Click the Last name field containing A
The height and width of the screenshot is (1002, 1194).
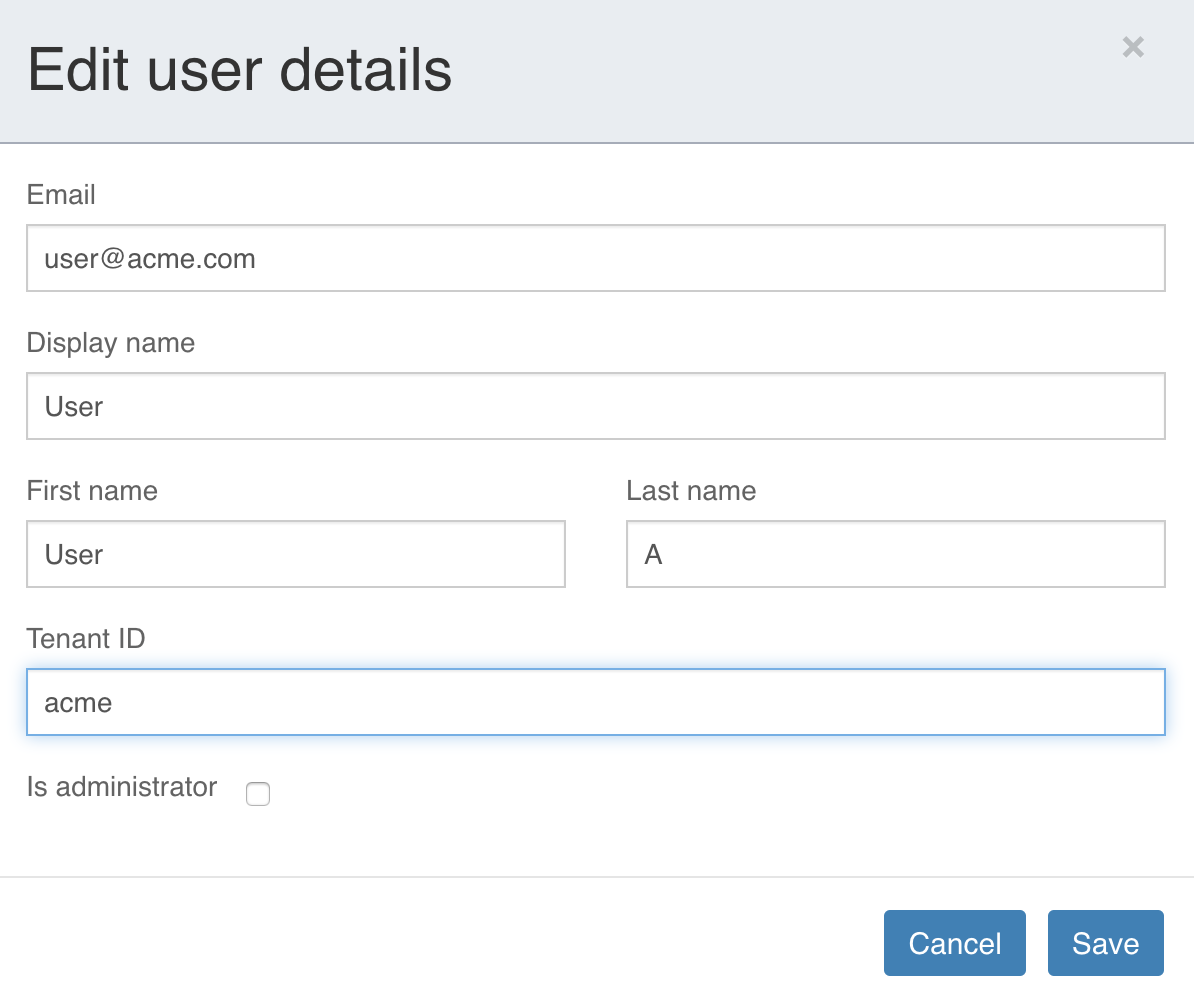pos(895,554)
